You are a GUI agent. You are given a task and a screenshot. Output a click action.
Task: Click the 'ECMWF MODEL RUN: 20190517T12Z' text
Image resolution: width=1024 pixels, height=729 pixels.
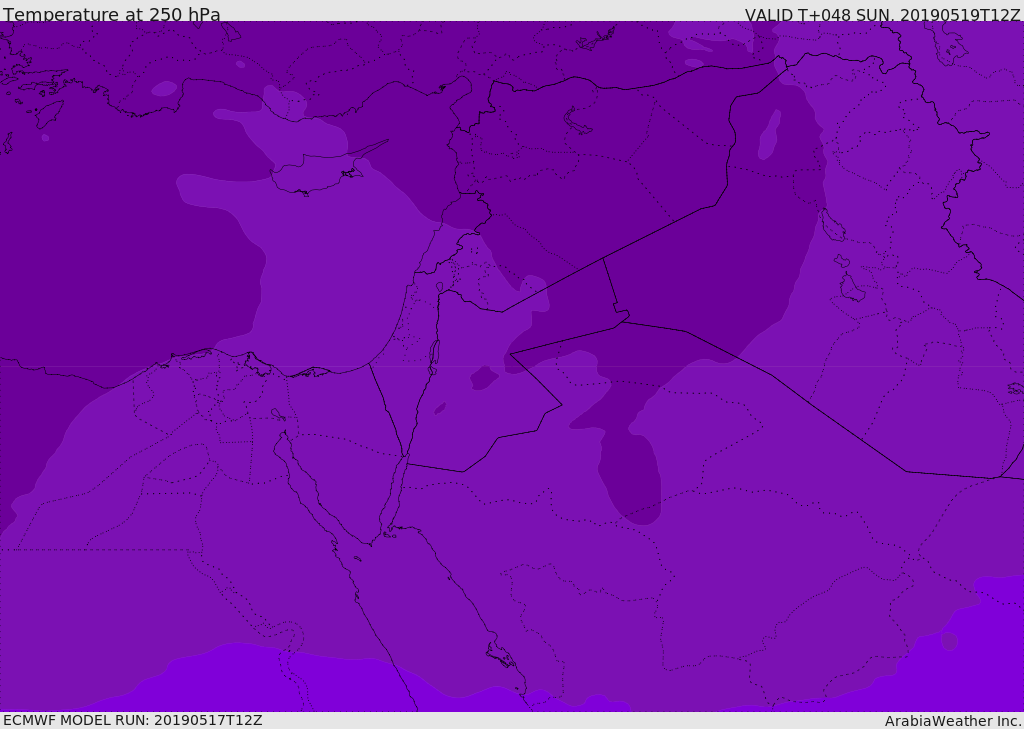click(x=133, y=720)
